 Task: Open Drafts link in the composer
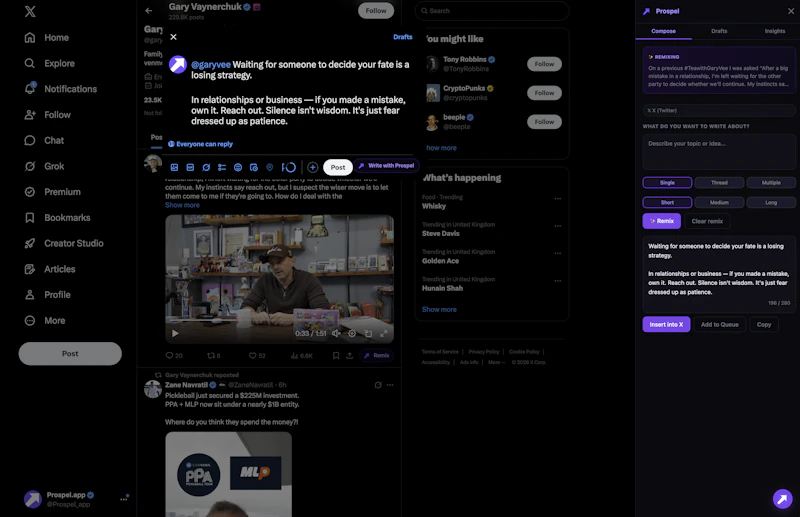(x=403, y=37)
